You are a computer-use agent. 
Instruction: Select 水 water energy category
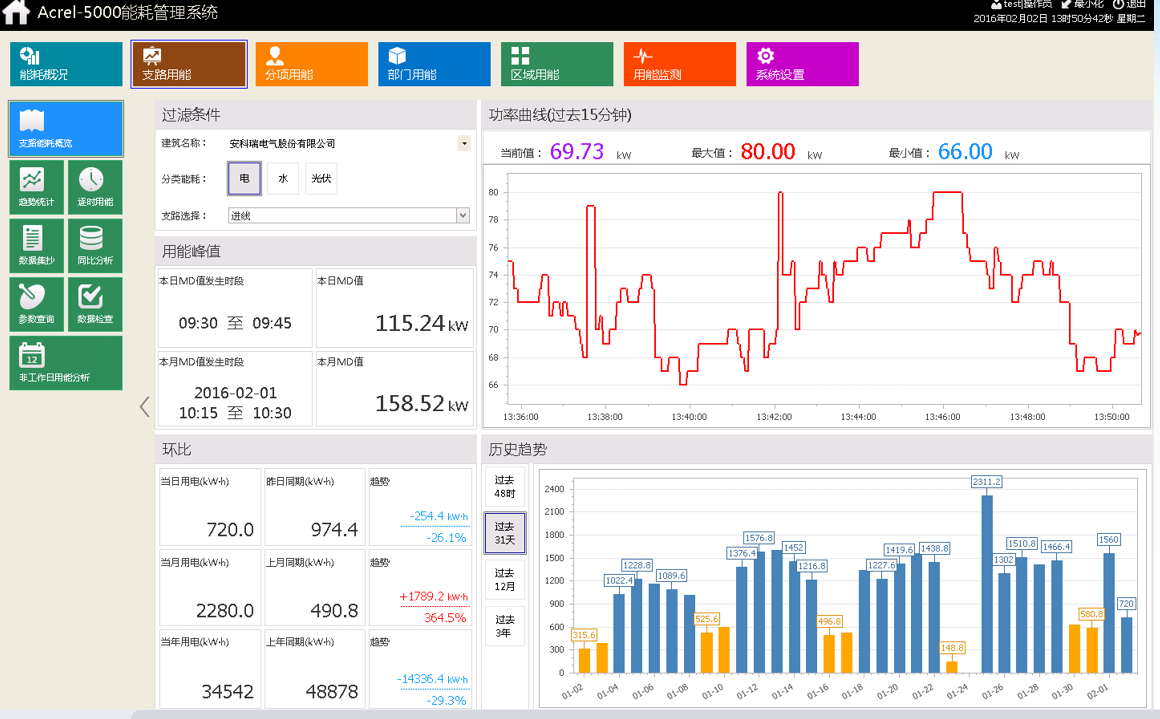283,178
